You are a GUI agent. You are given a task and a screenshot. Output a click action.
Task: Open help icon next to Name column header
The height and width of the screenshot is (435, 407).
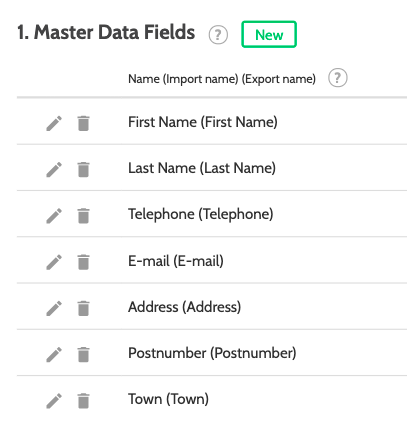point(337,78)
